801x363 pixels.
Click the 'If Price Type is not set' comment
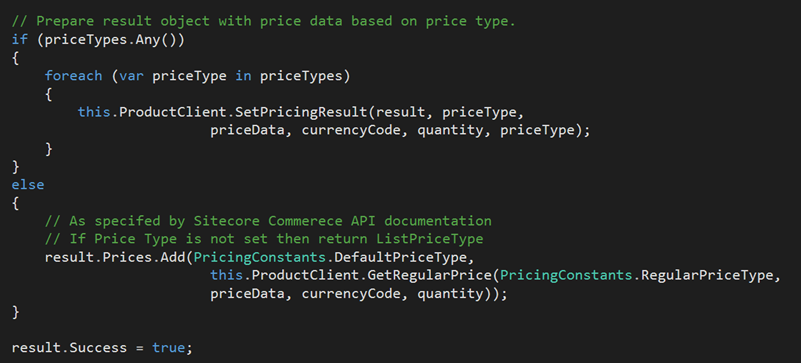click(264, 239)
